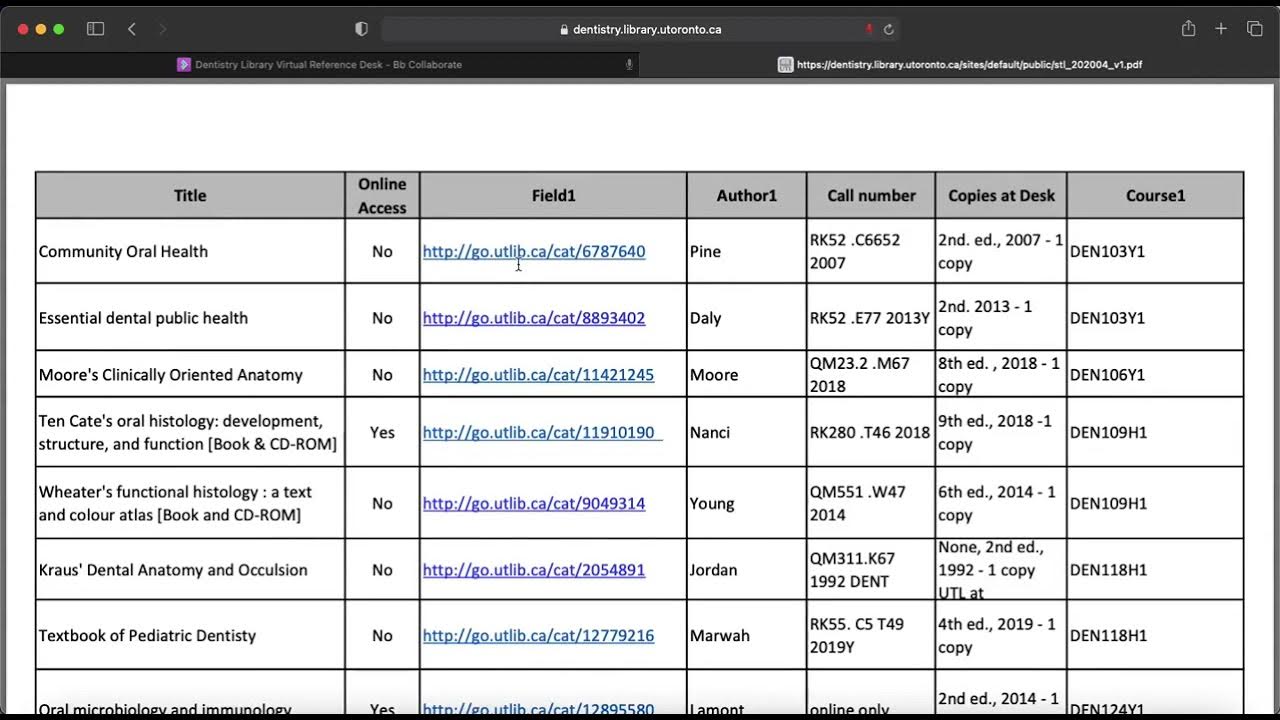Open Kraus' Dental Anatomy link 2054891
The height and width of the screenshot is (720, 1280).
tap(534, 570)
